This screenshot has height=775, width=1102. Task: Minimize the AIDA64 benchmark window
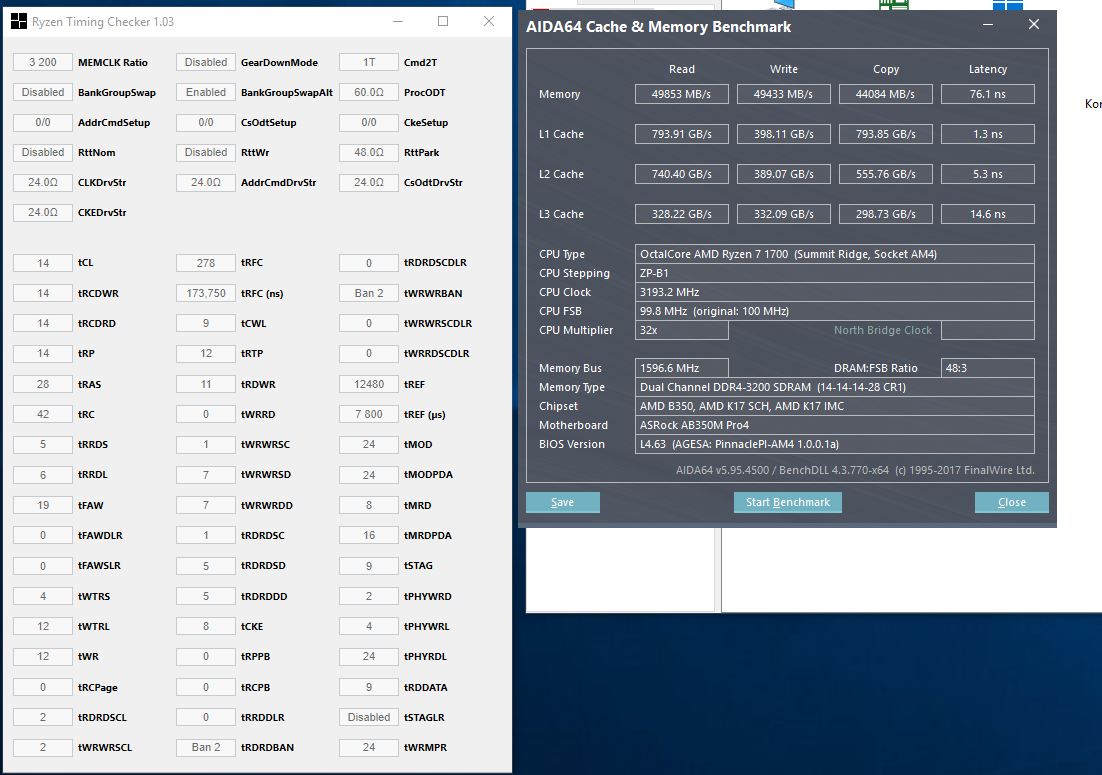987,25
